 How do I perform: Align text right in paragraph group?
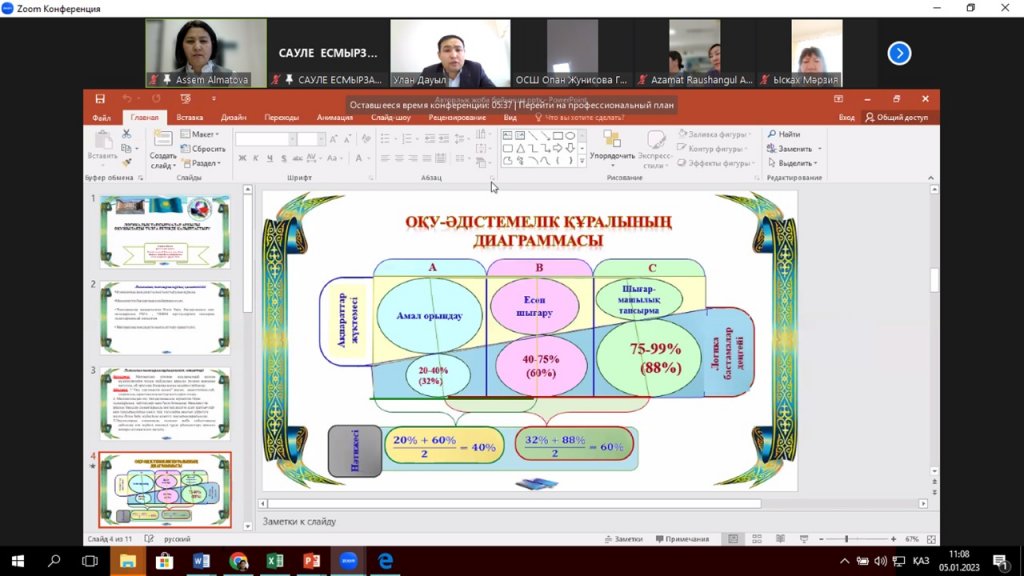coord(413,158)
